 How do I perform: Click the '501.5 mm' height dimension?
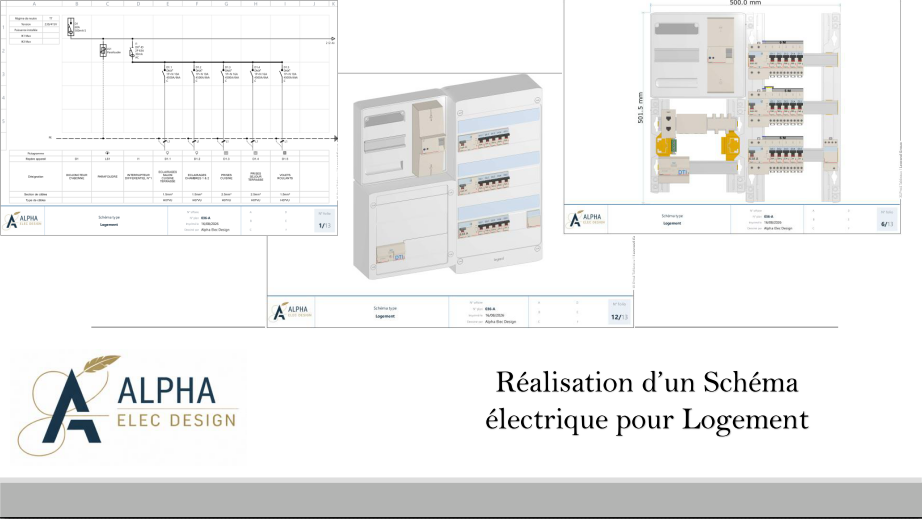click(641, 108)
